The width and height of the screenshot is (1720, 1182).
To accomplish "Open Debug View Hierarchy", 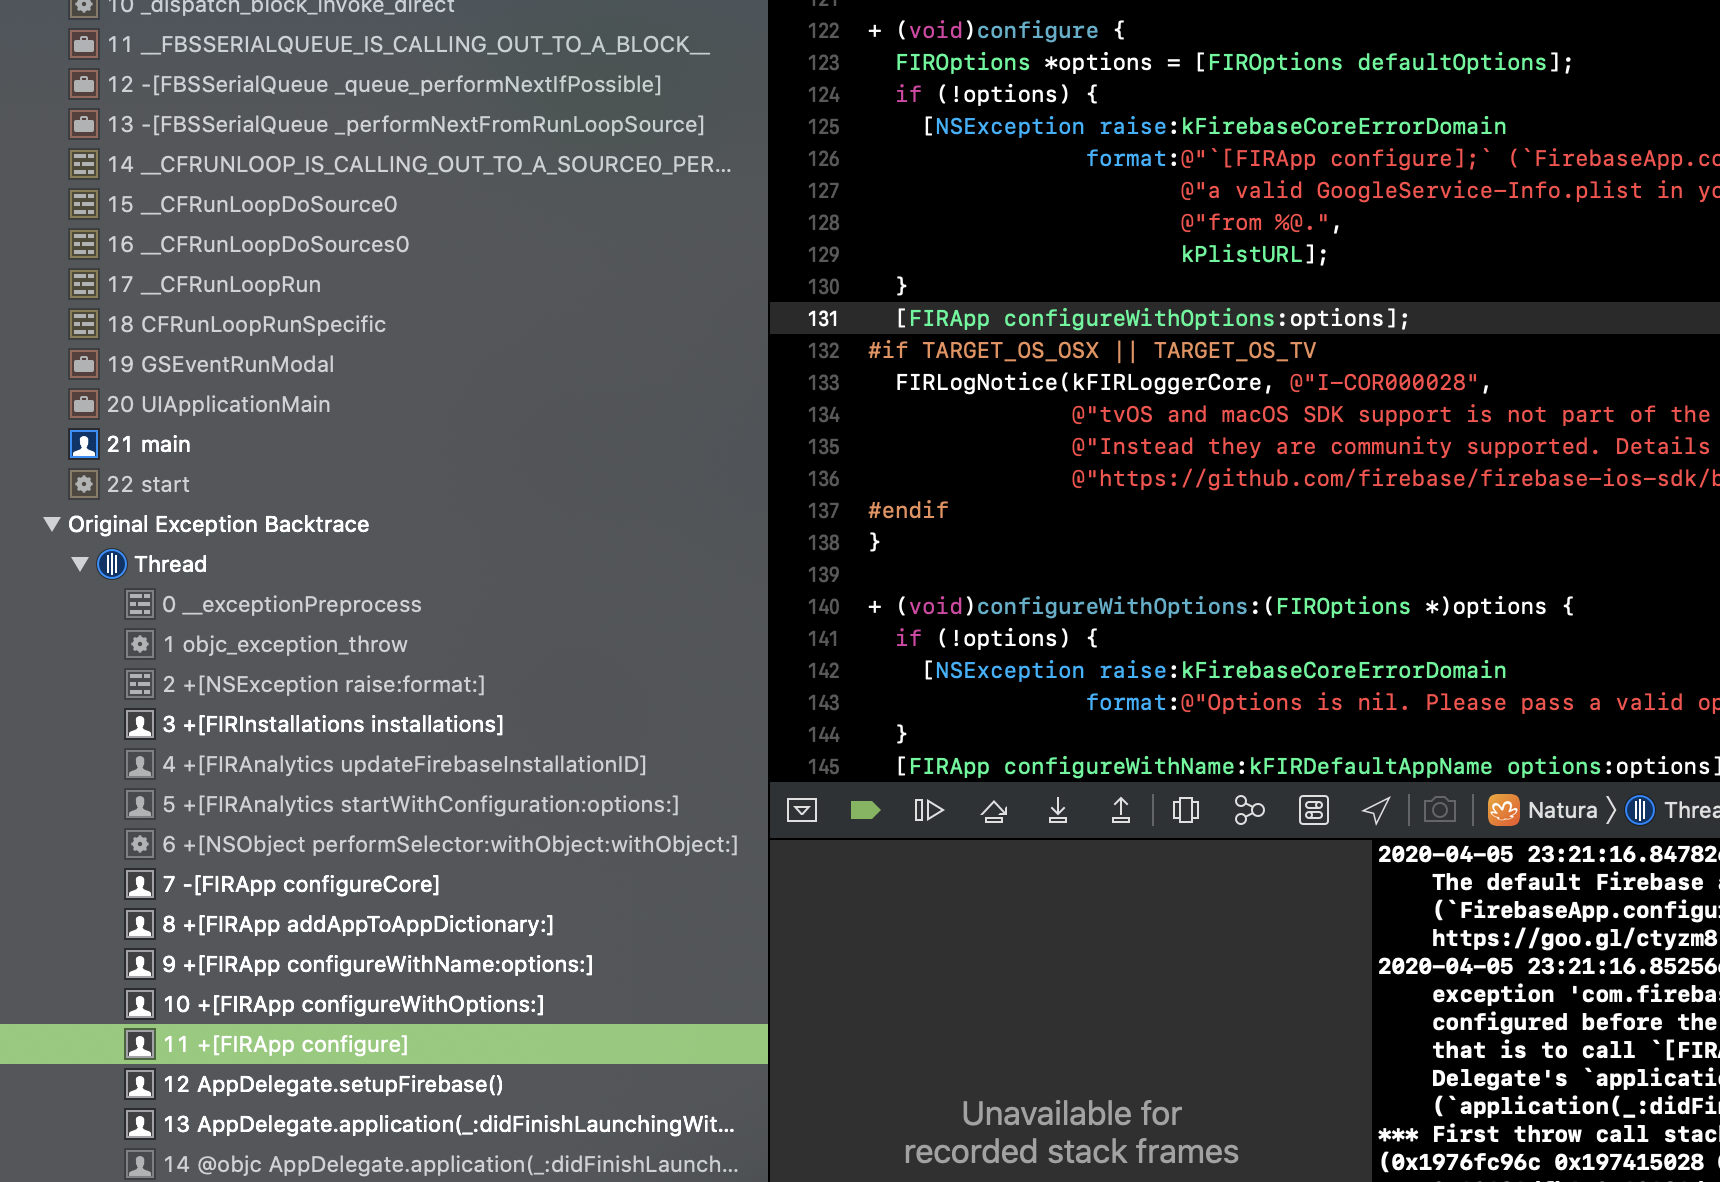I will pos(1186,810).
